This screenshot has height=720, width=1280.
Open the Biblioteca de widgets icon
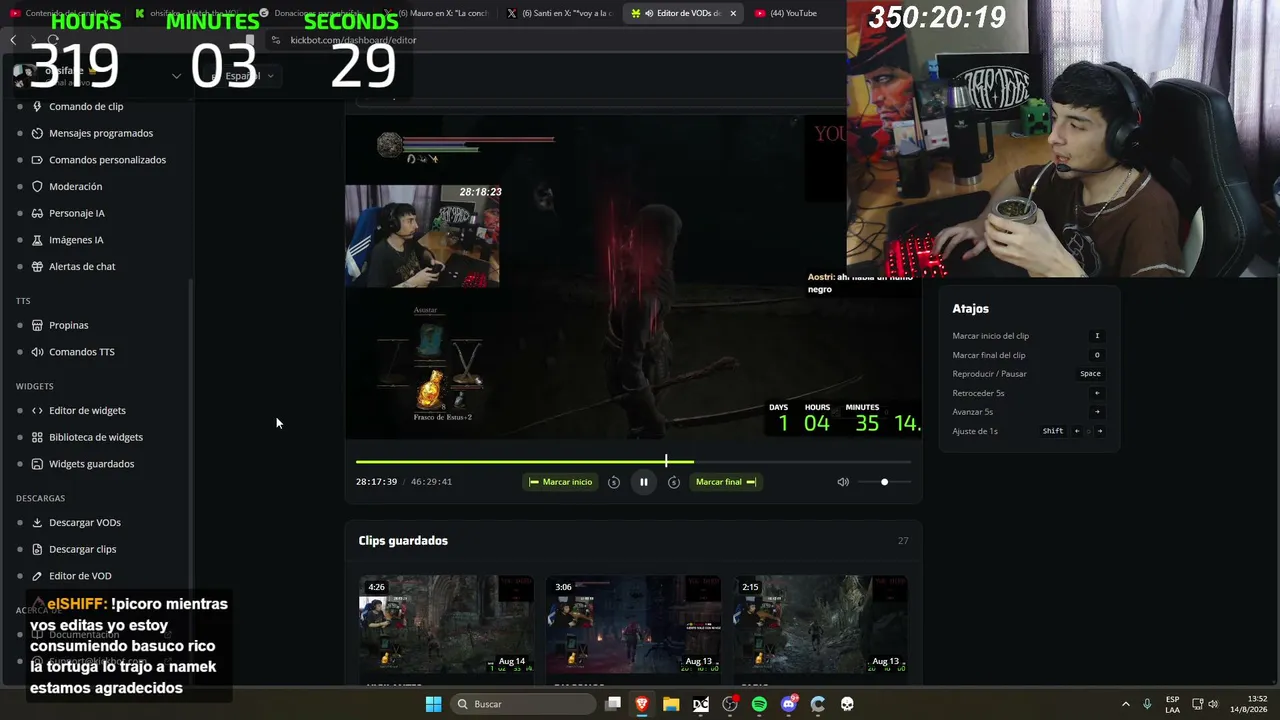(37, 437)
